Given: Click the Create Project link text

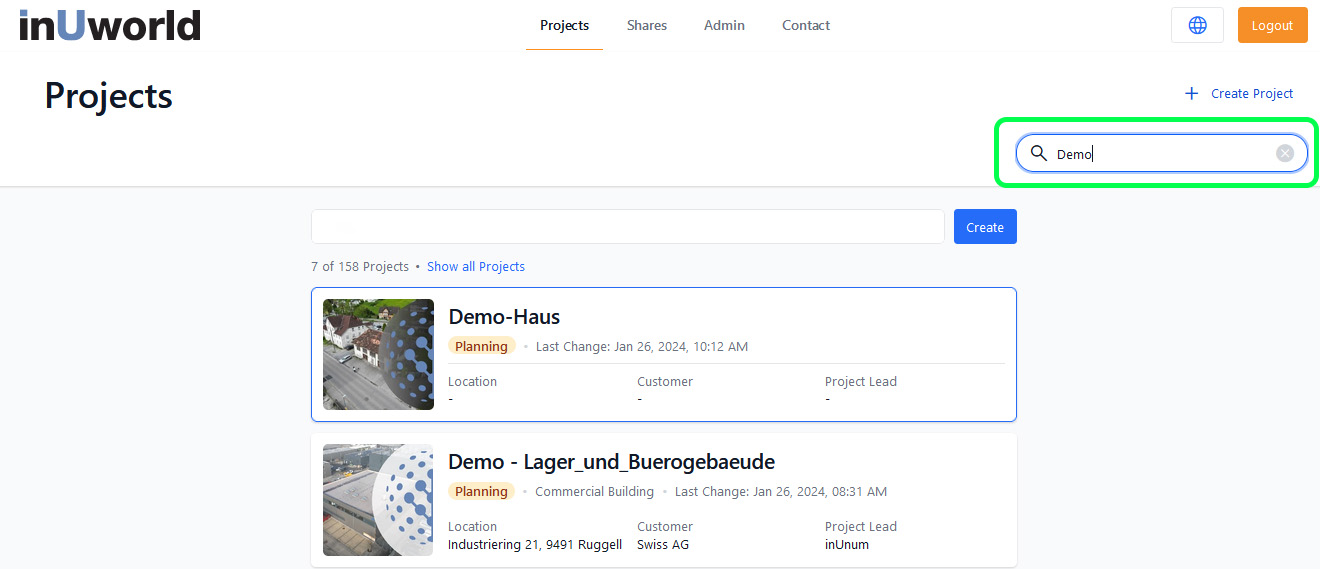Looking at the screenshot, I should [1252, 93].
